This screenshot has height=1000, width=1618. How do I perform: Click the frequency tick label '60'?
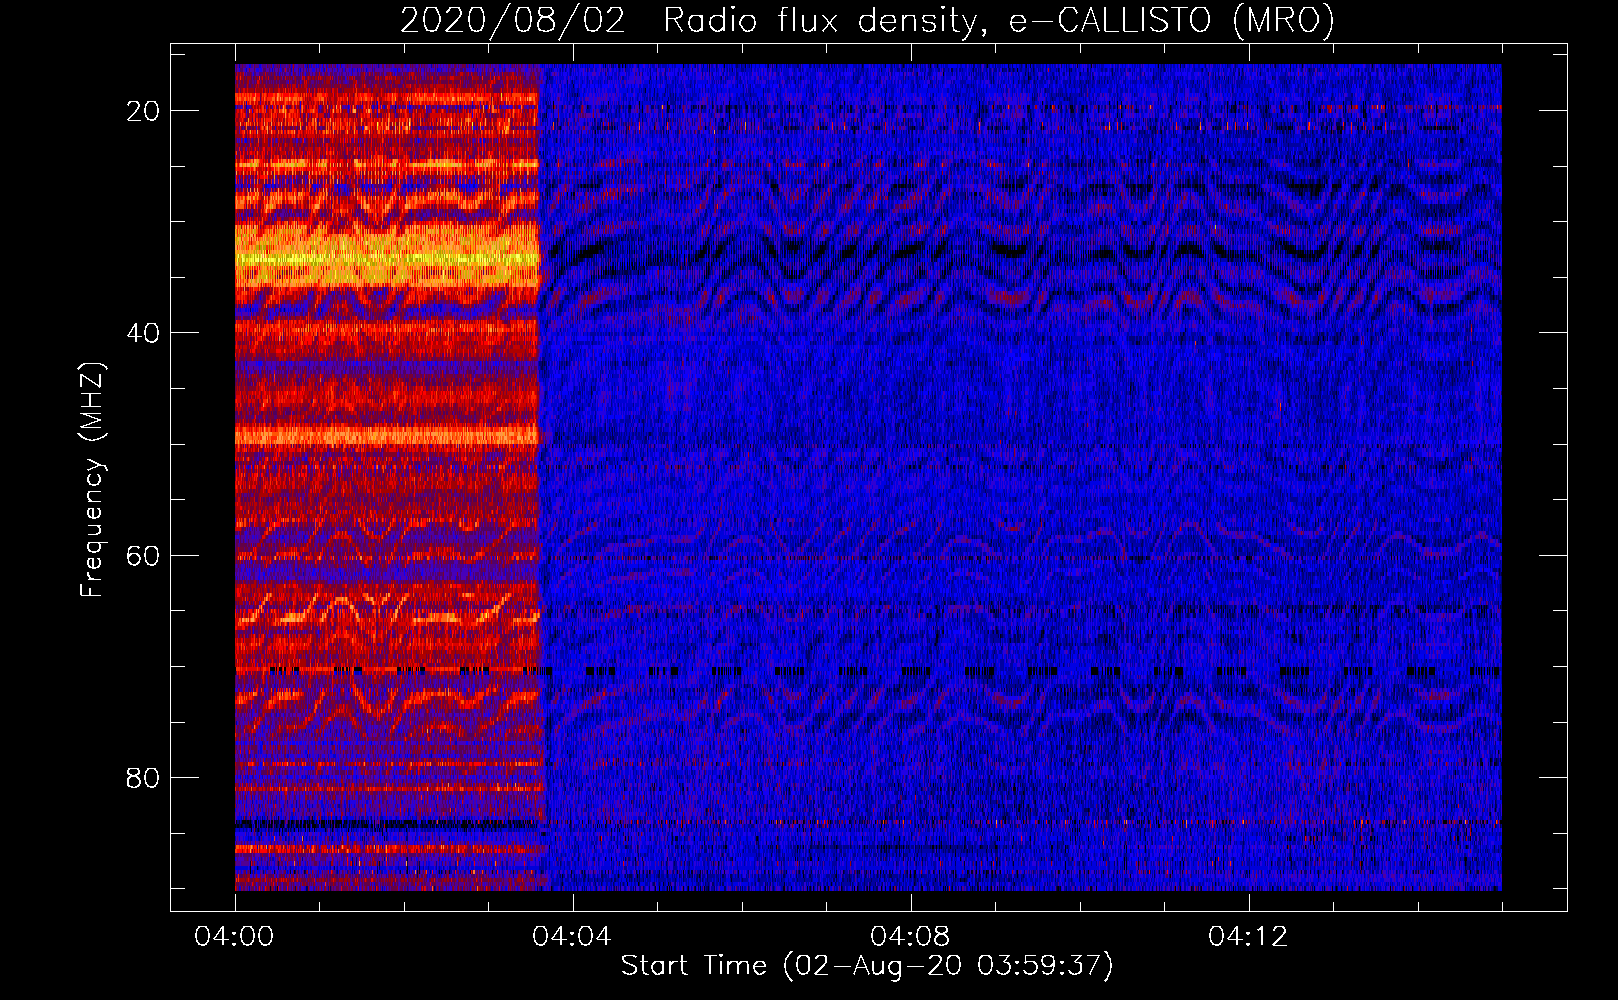pyautogui.click(x=143, y=555)
